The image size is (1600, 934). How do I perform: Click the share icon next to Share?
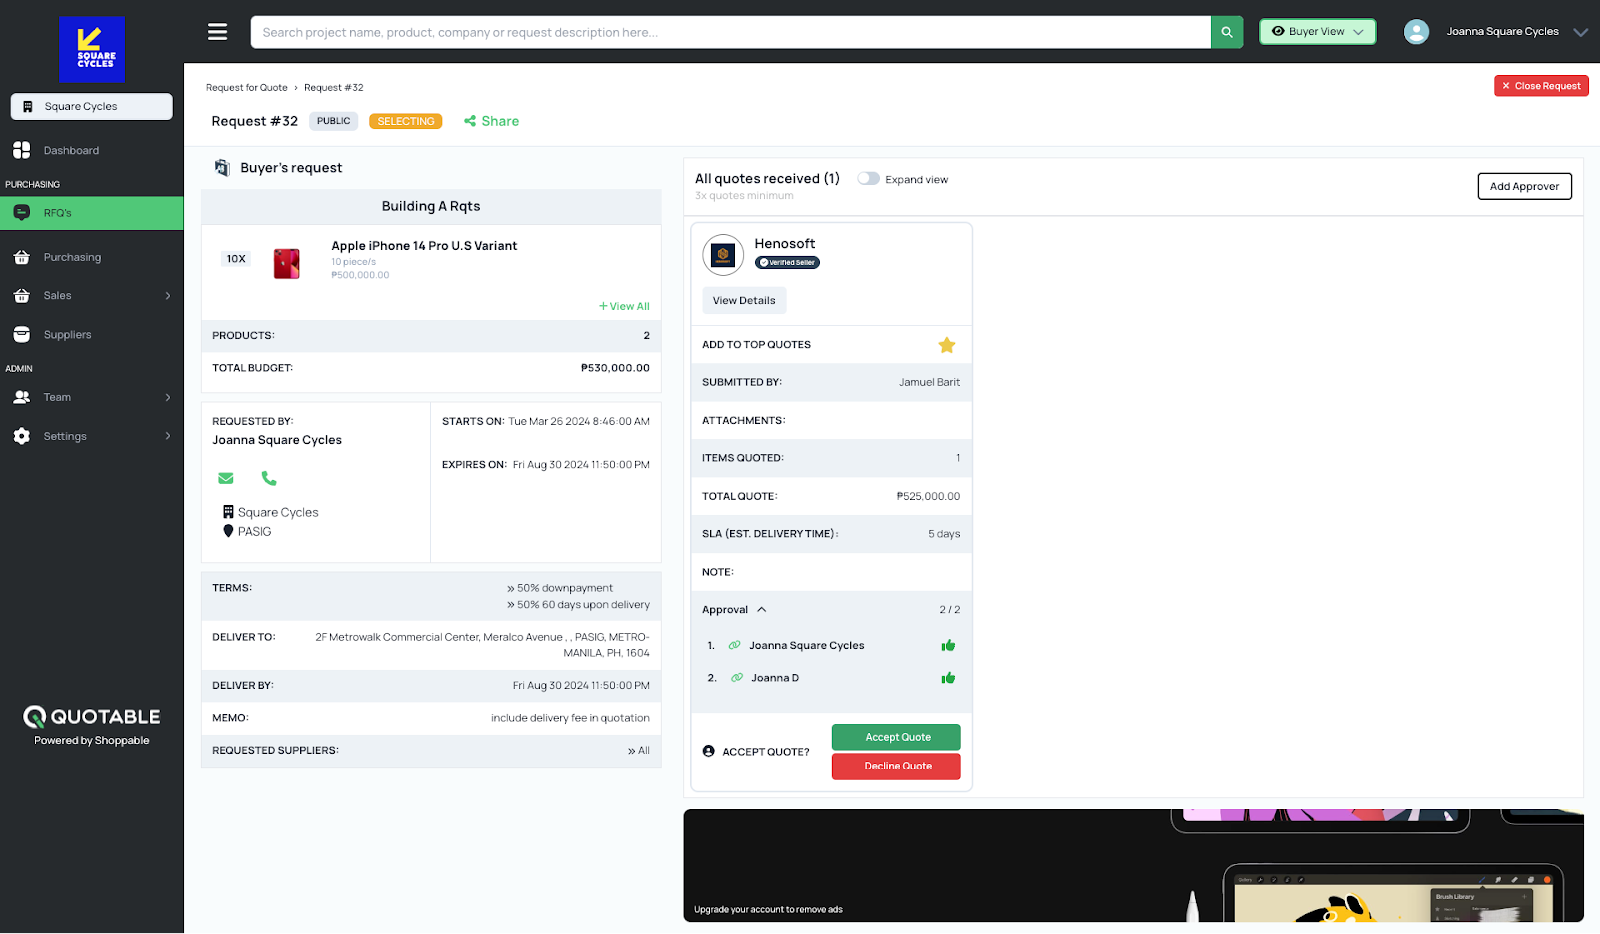coord(470,121)
